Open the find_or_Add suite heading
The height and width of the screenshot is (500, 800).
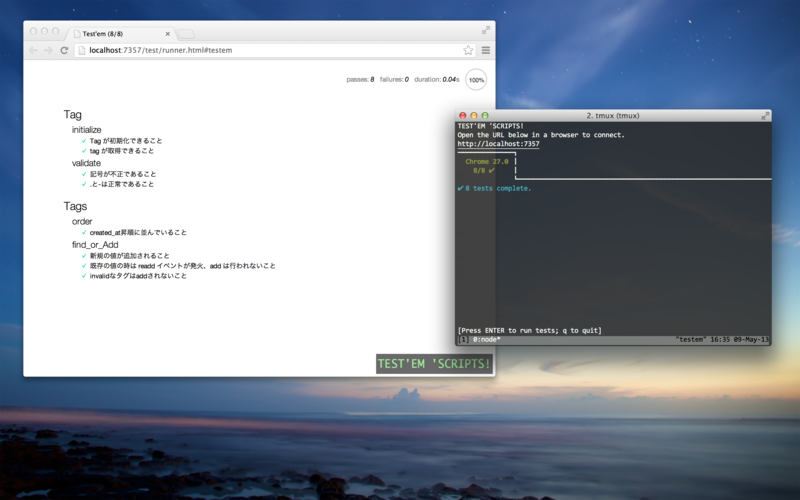click(x=95, y=244)
